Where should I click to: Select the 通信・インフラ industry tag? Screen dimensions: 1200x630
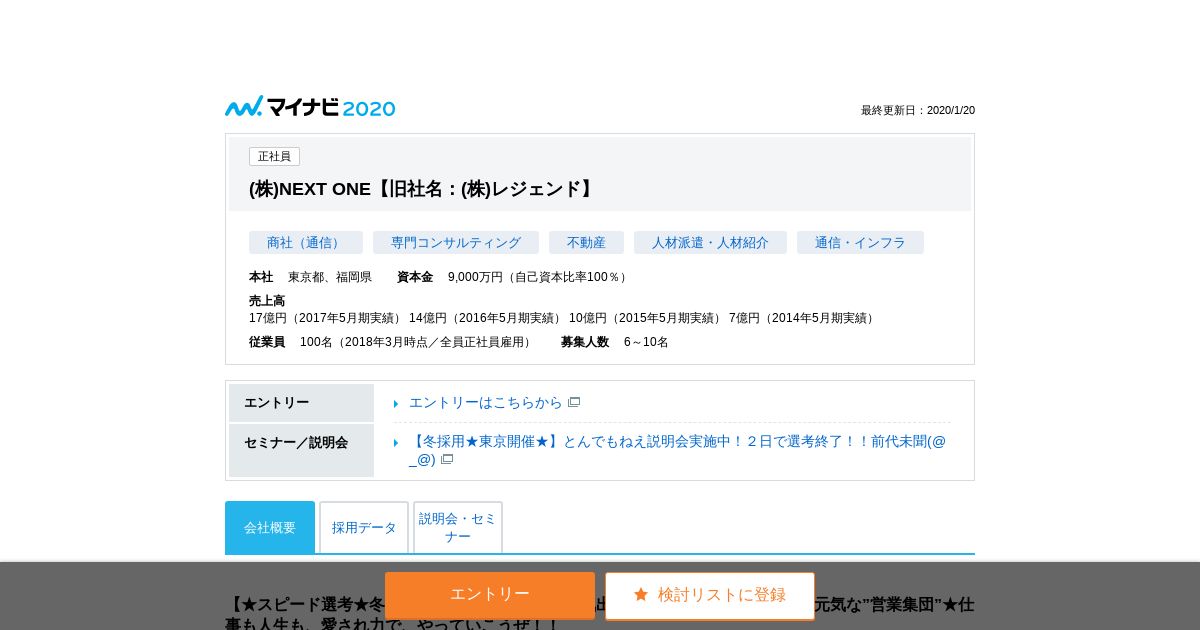tap(860, 243)
